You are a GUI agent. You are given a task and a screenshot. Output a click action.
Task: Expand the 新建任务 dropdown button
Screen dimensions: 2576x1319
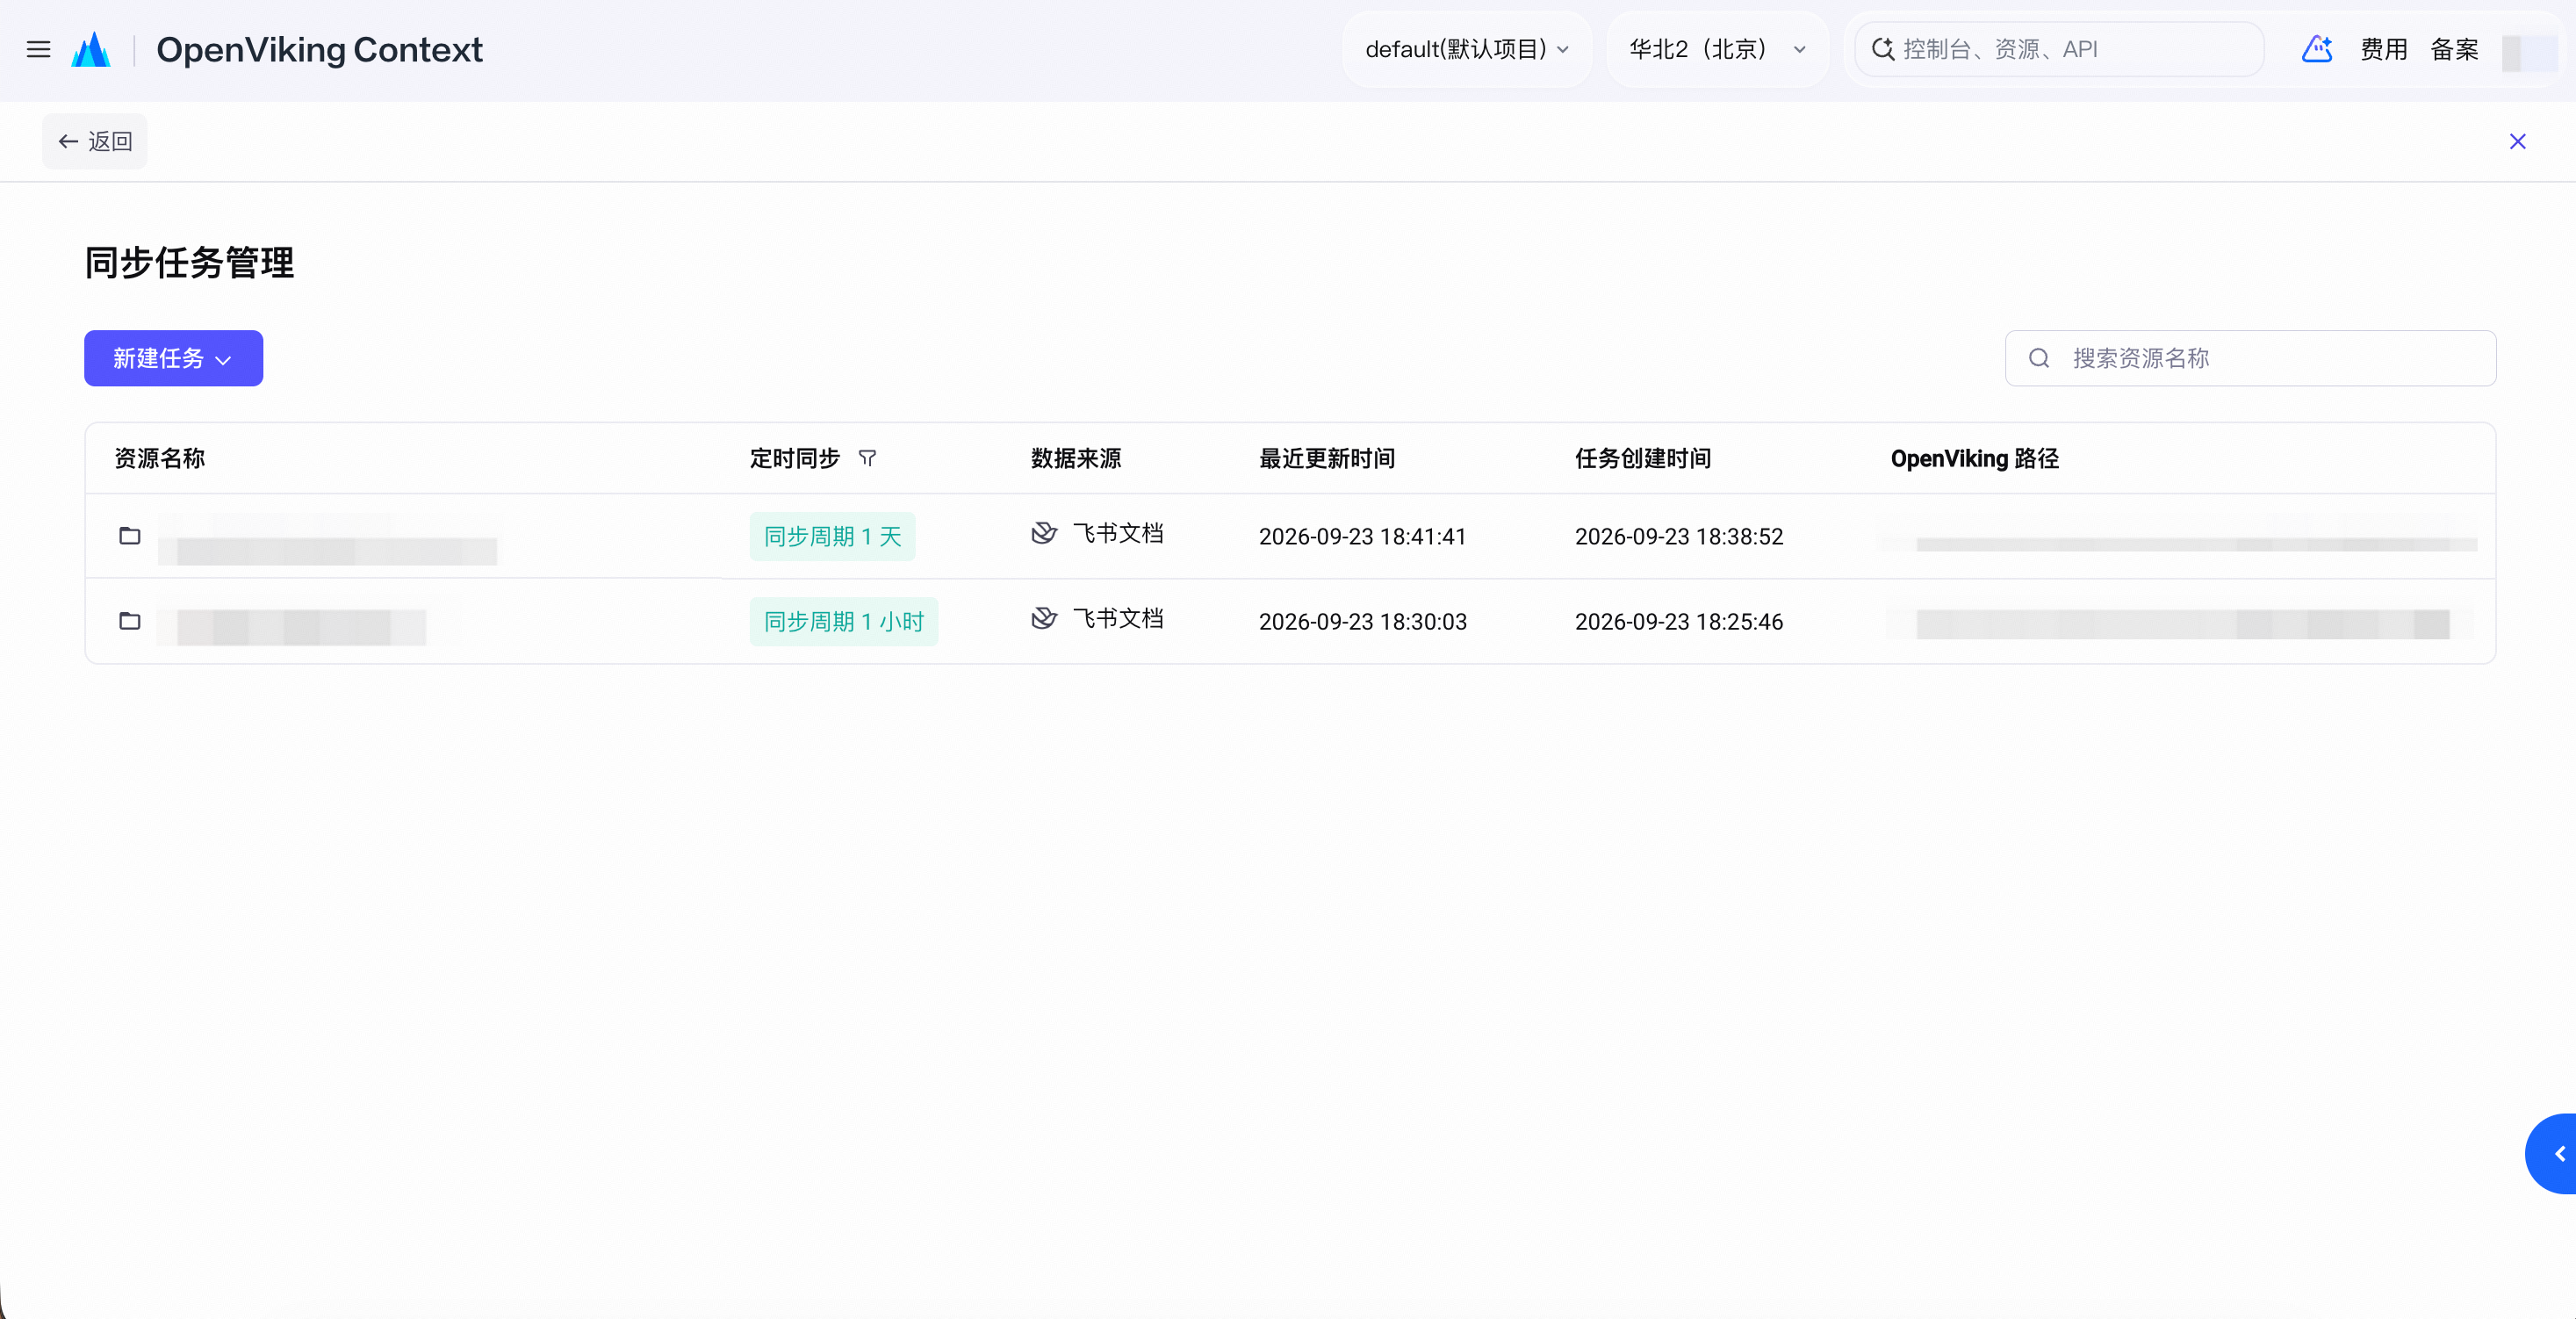pos(173,358)
